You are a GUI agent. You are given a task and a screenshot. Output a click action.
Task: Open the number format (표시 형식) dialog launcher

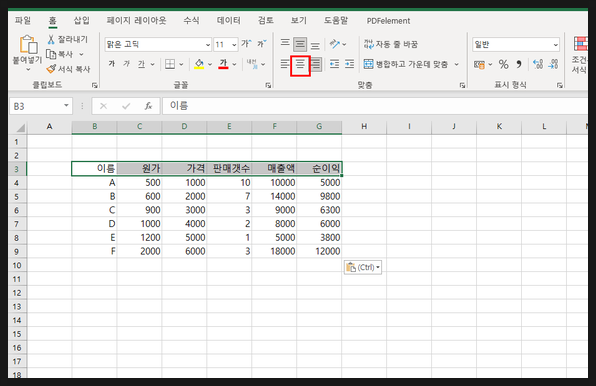click(560, 85)
